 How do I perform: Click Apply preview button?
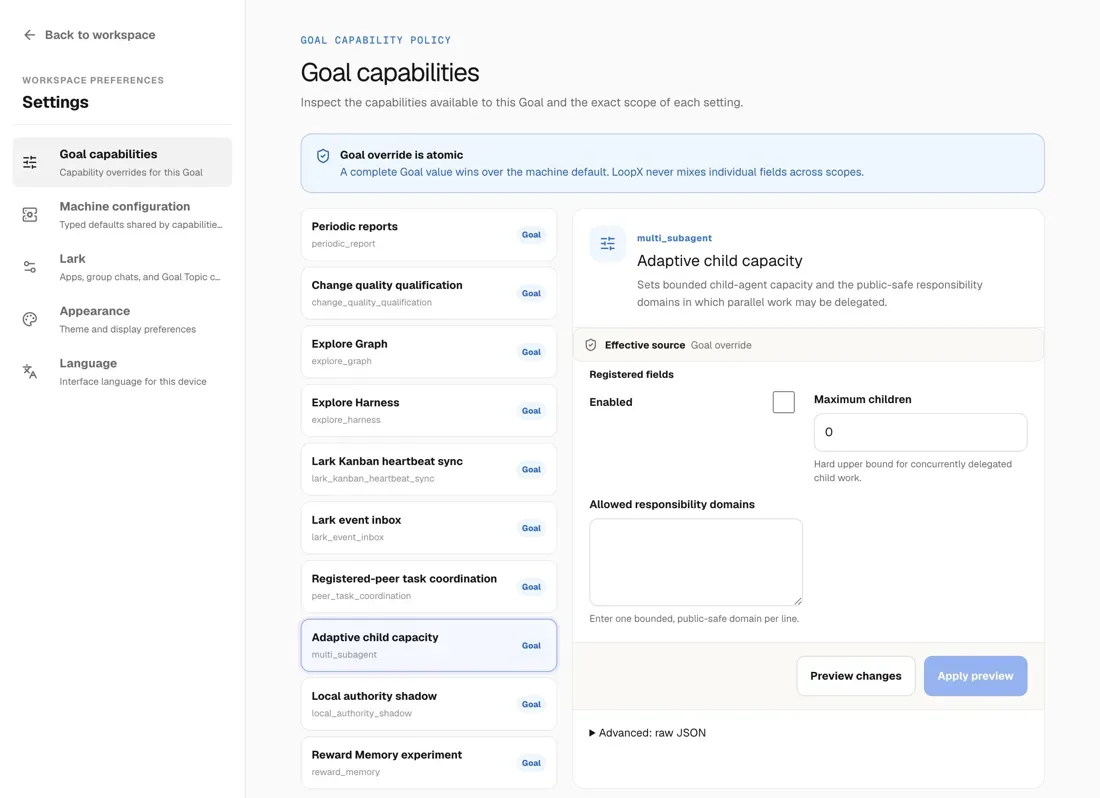point(975,676)
